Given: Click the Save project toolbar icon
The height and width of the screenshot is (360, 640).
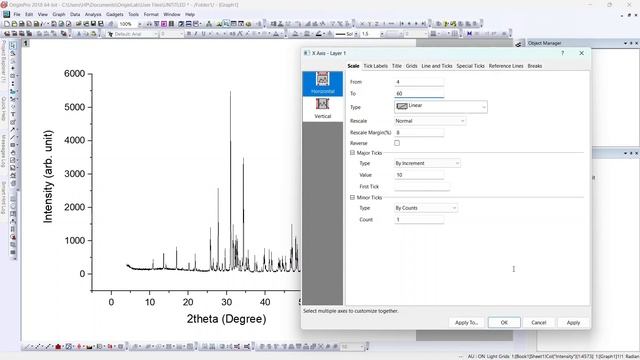Looking at the screenshot, I should click(x=93, y=24).
